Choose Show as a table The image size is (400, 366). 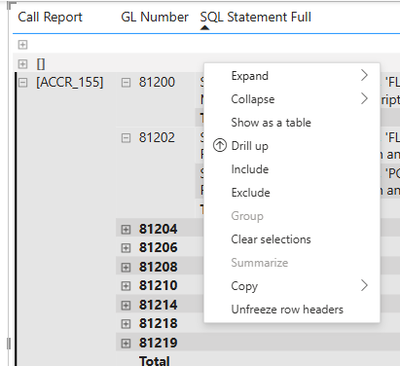point(292,123)
